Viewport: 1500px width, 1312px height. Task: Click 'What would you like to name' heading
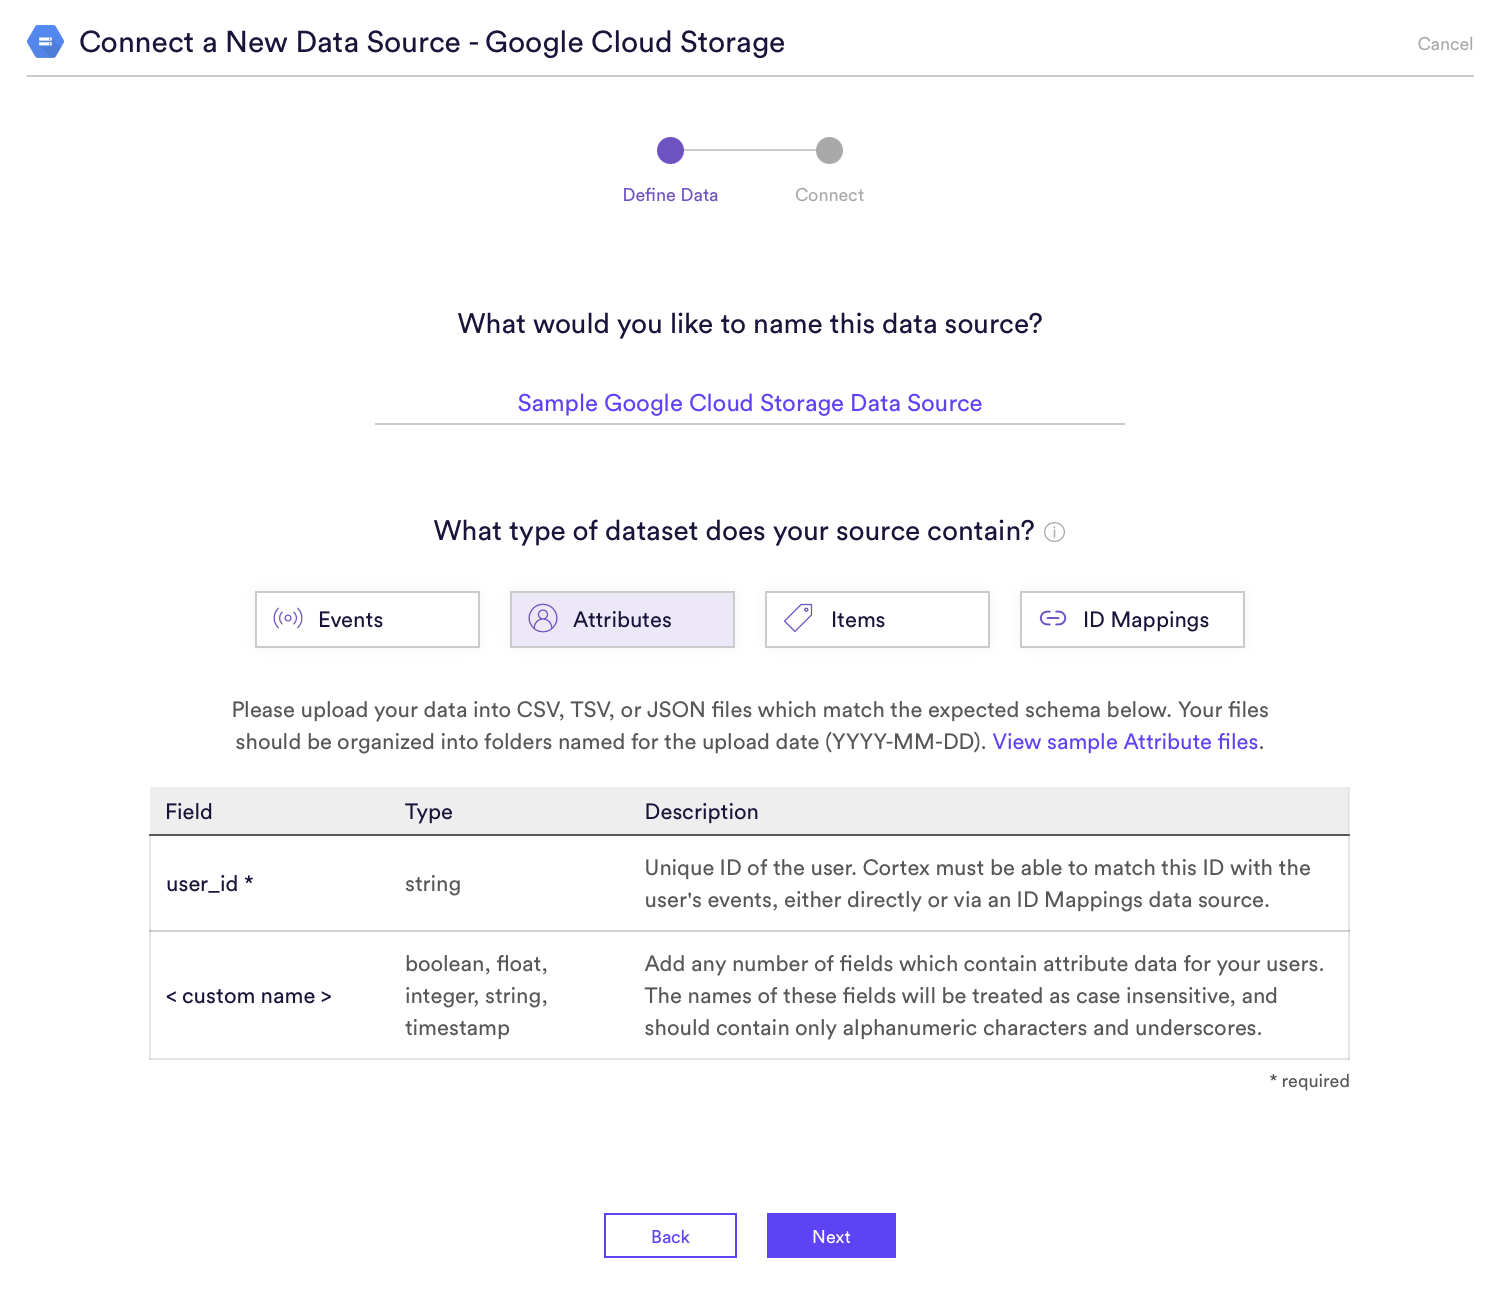[x=750, y=324]
